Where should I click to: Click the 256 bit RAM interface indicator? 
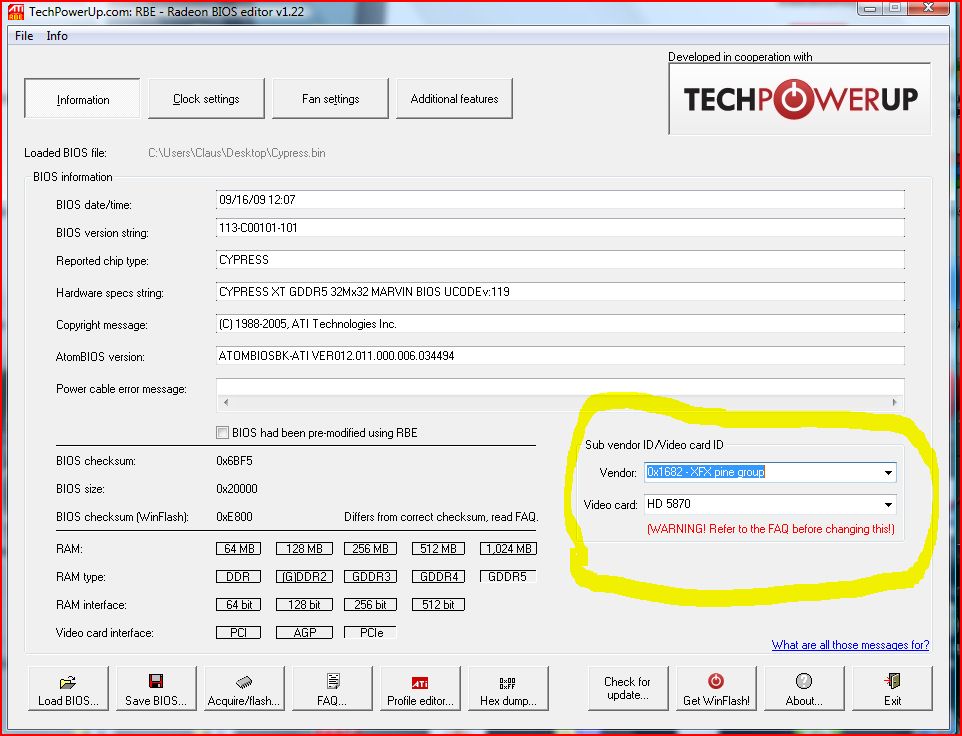click(x=371, y=605)
